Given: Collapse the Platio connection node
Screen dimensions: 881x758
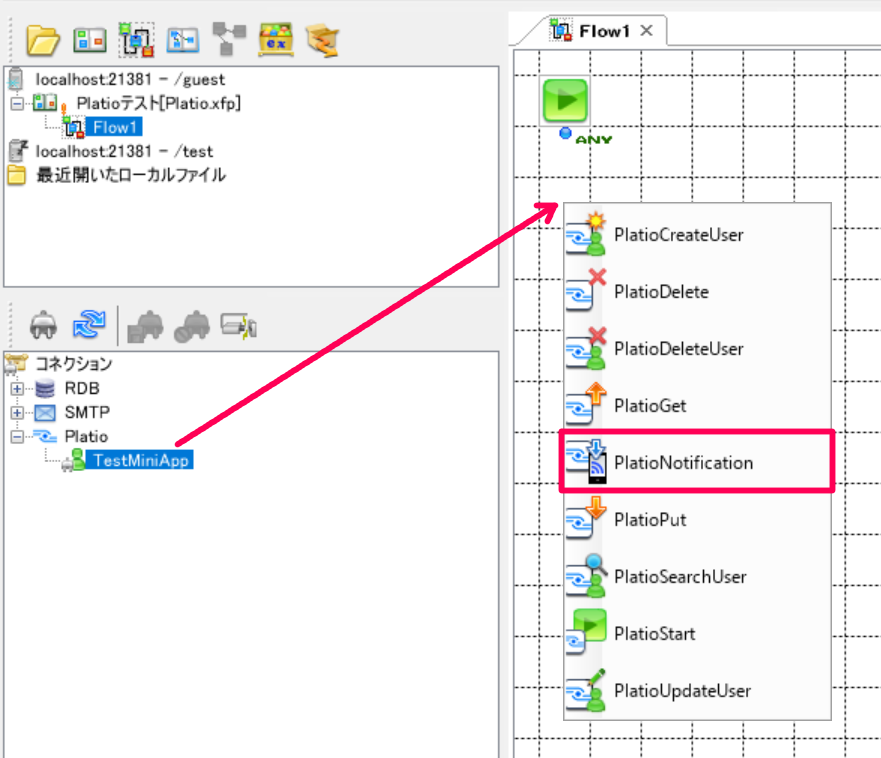Looking at the screenshot, I should [x=17, y=437].
